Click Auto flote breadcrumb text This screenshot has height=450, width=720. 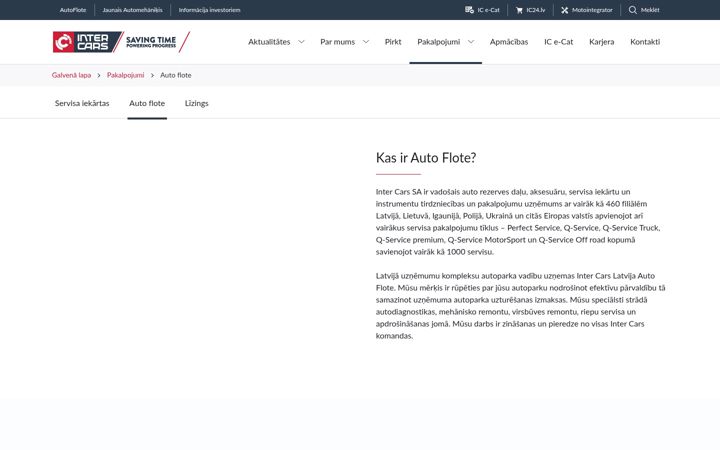pyautogui.click(x=175, y=75)
